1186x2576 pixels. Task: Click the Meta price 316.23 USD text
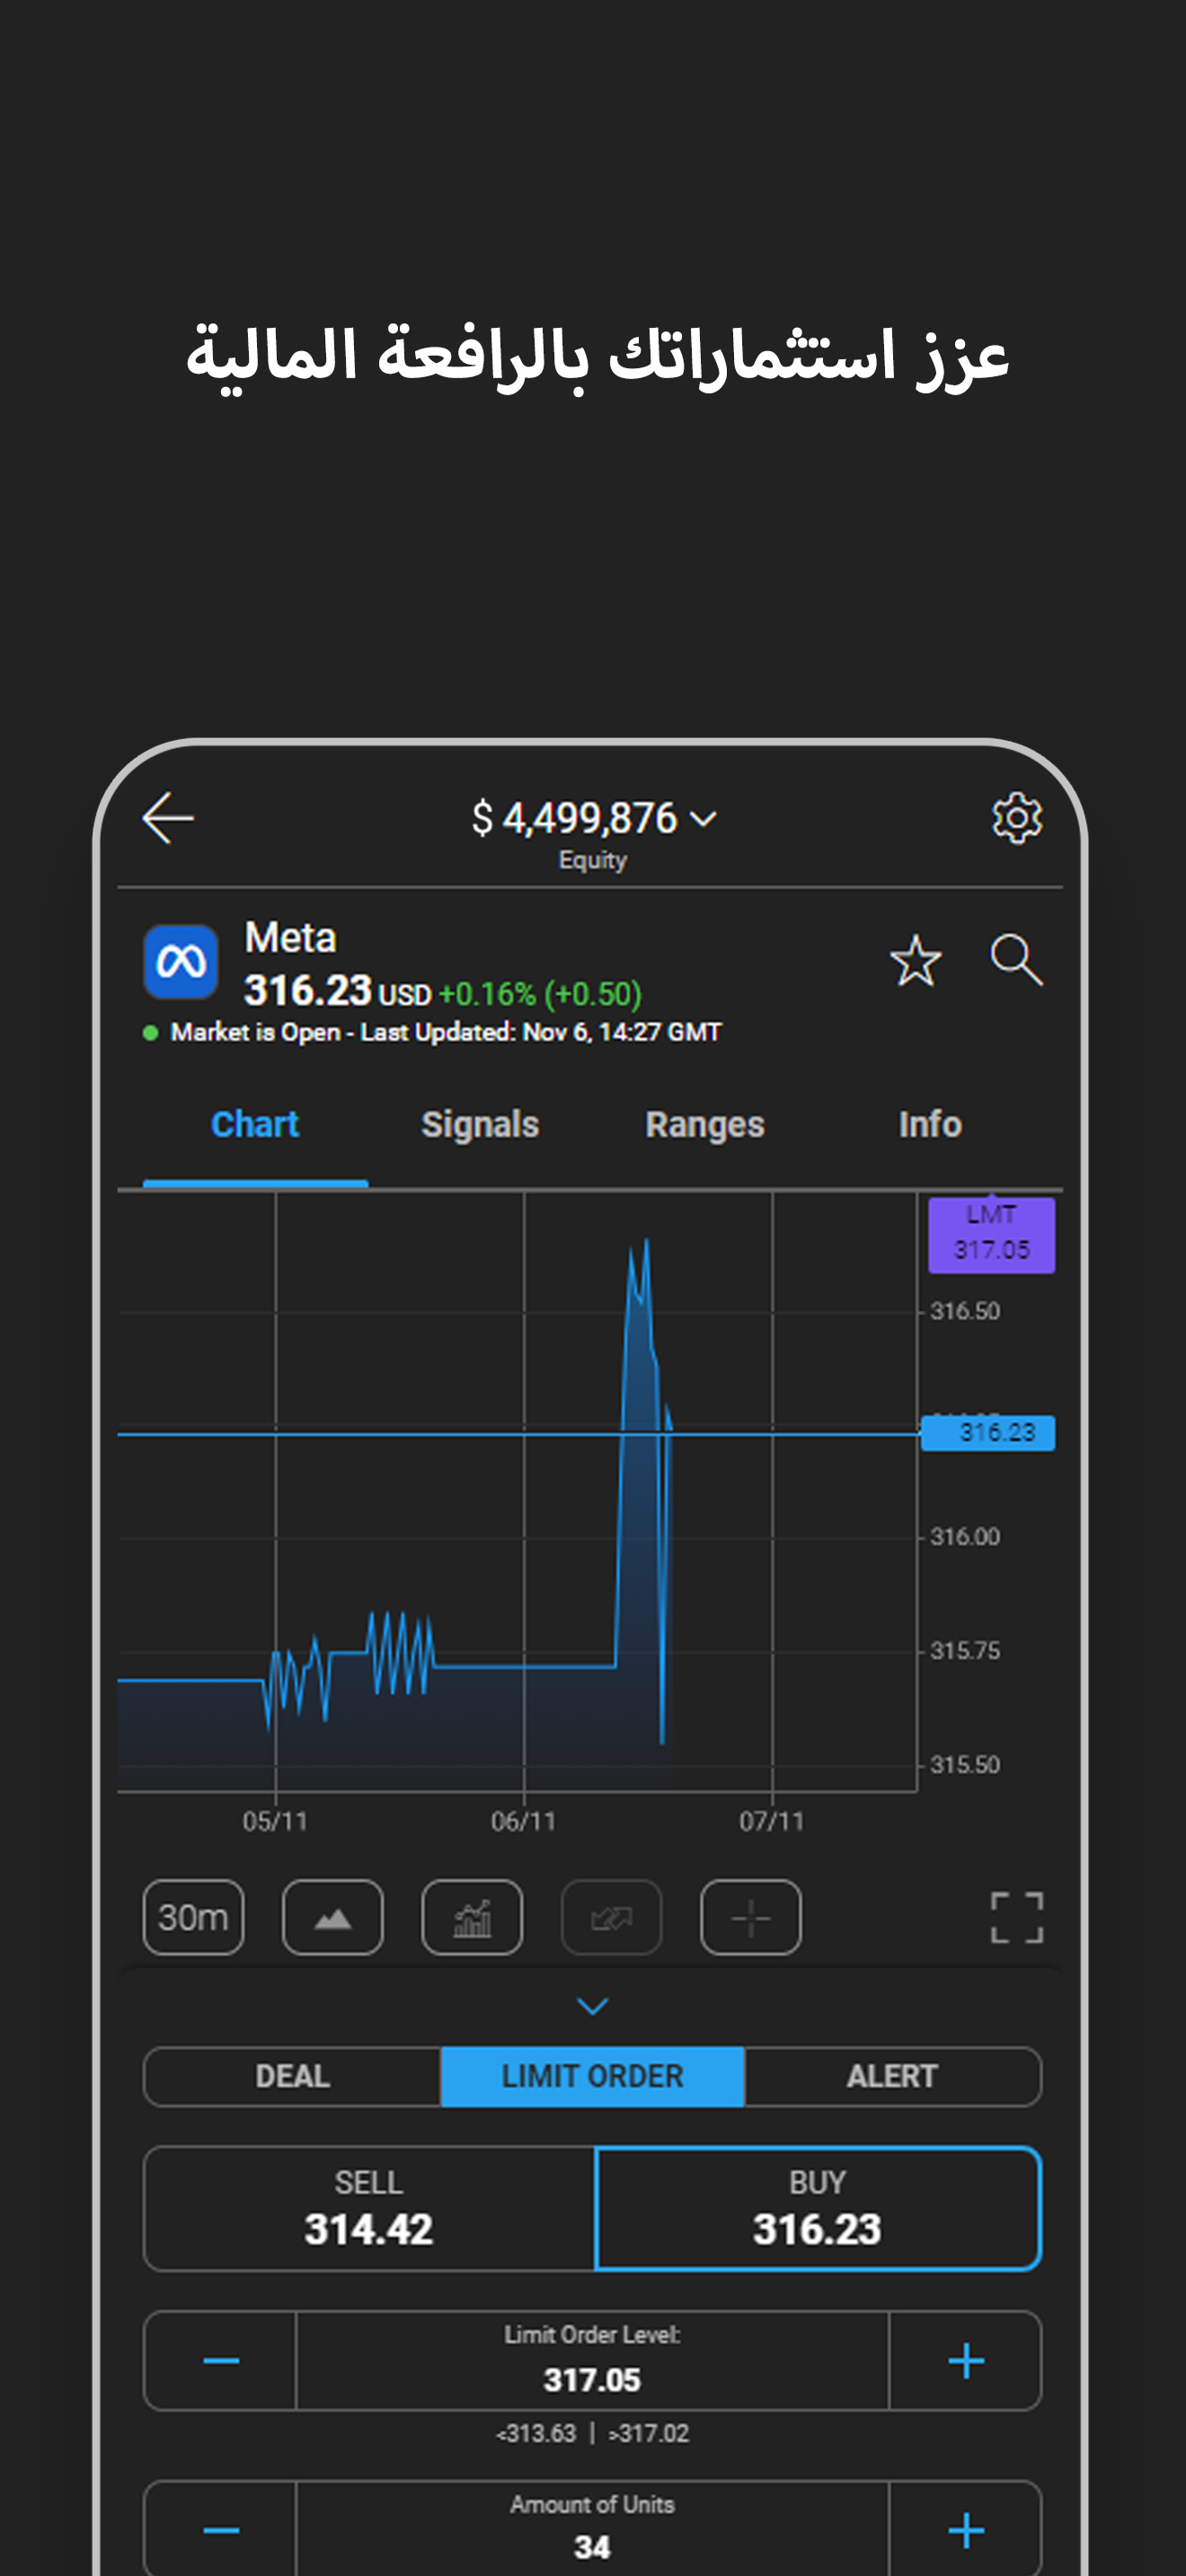click(x=338, y=992)
